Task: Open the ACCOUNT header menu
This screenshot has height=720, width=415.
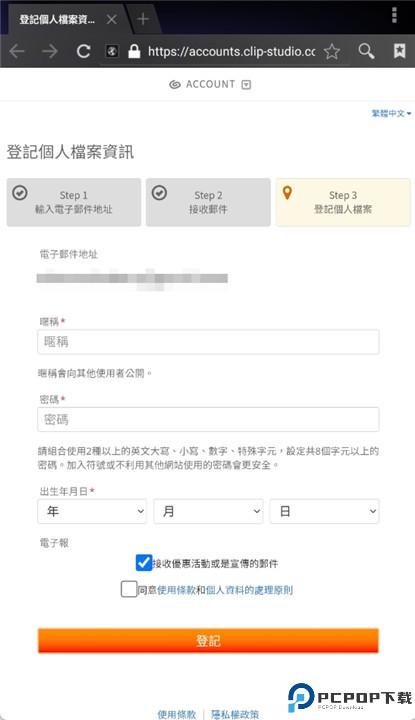Action: (210, 84)
